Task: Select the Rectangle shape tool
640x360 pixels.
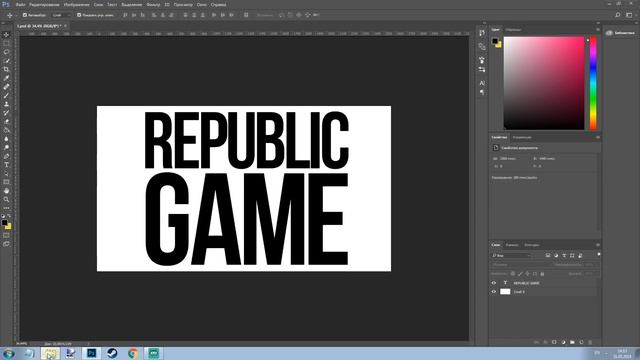Action: point(6,182)
